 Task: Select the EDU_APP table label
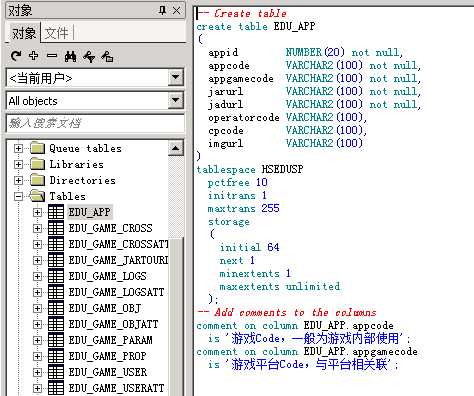click(89, 212)
